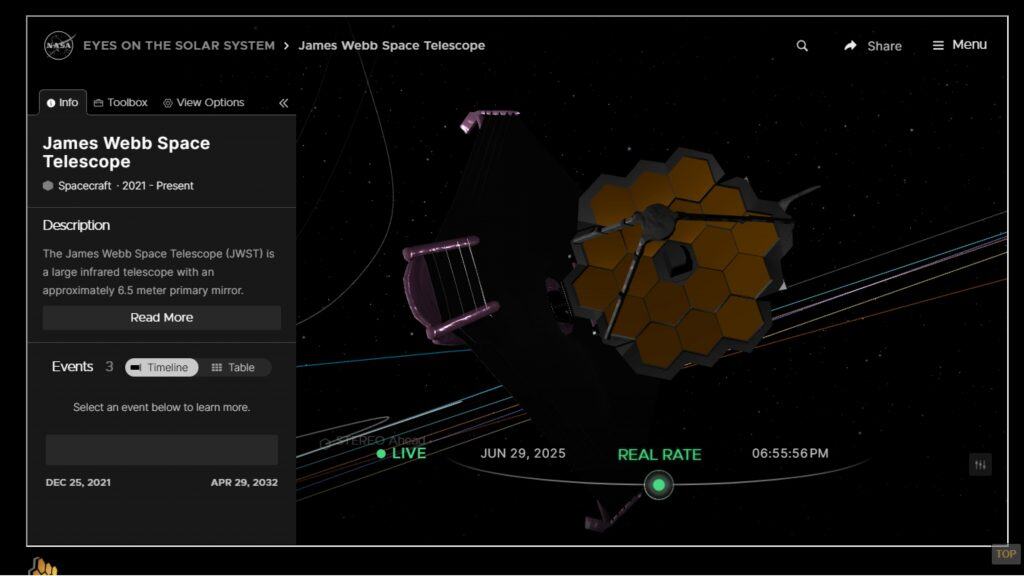Screen dimensions: 1024x576
Task: Click the spacecraft hexagon icon
Action: point(48,185)
